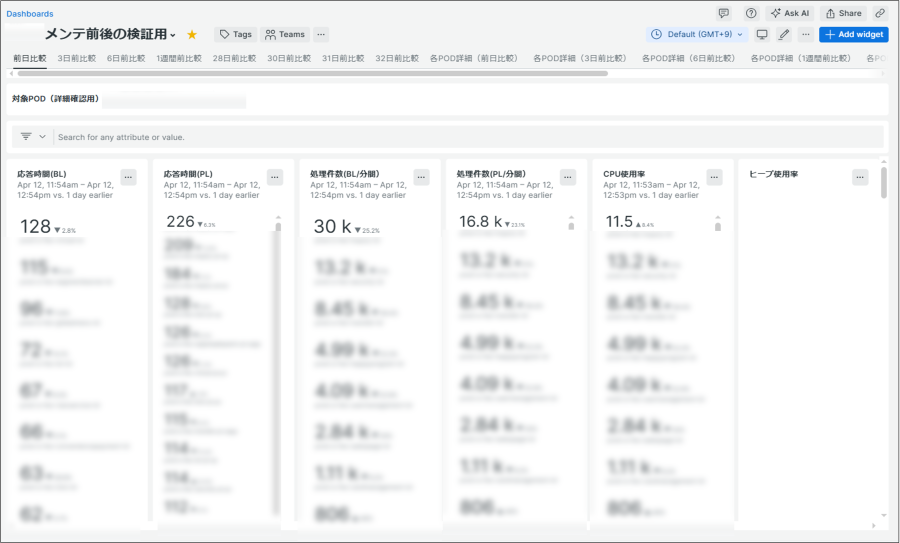
Task: Click the dashboard vertical scrollbar thumb
Action: [x=884, y=183]
